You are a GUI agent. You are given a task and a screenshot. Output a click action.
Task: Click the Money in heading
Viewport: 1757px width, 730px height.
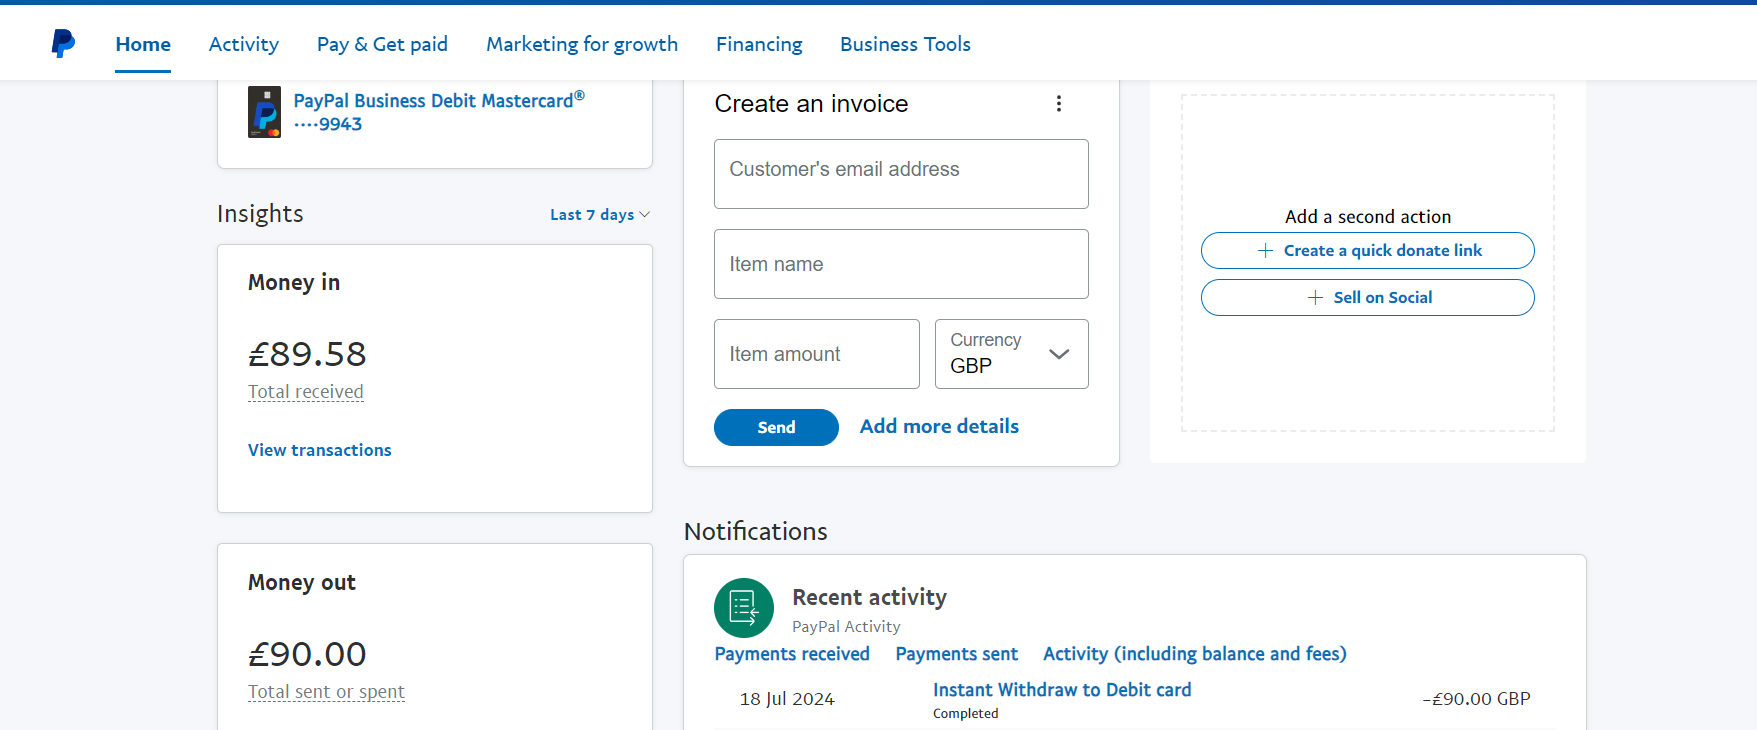pos(294,282)
